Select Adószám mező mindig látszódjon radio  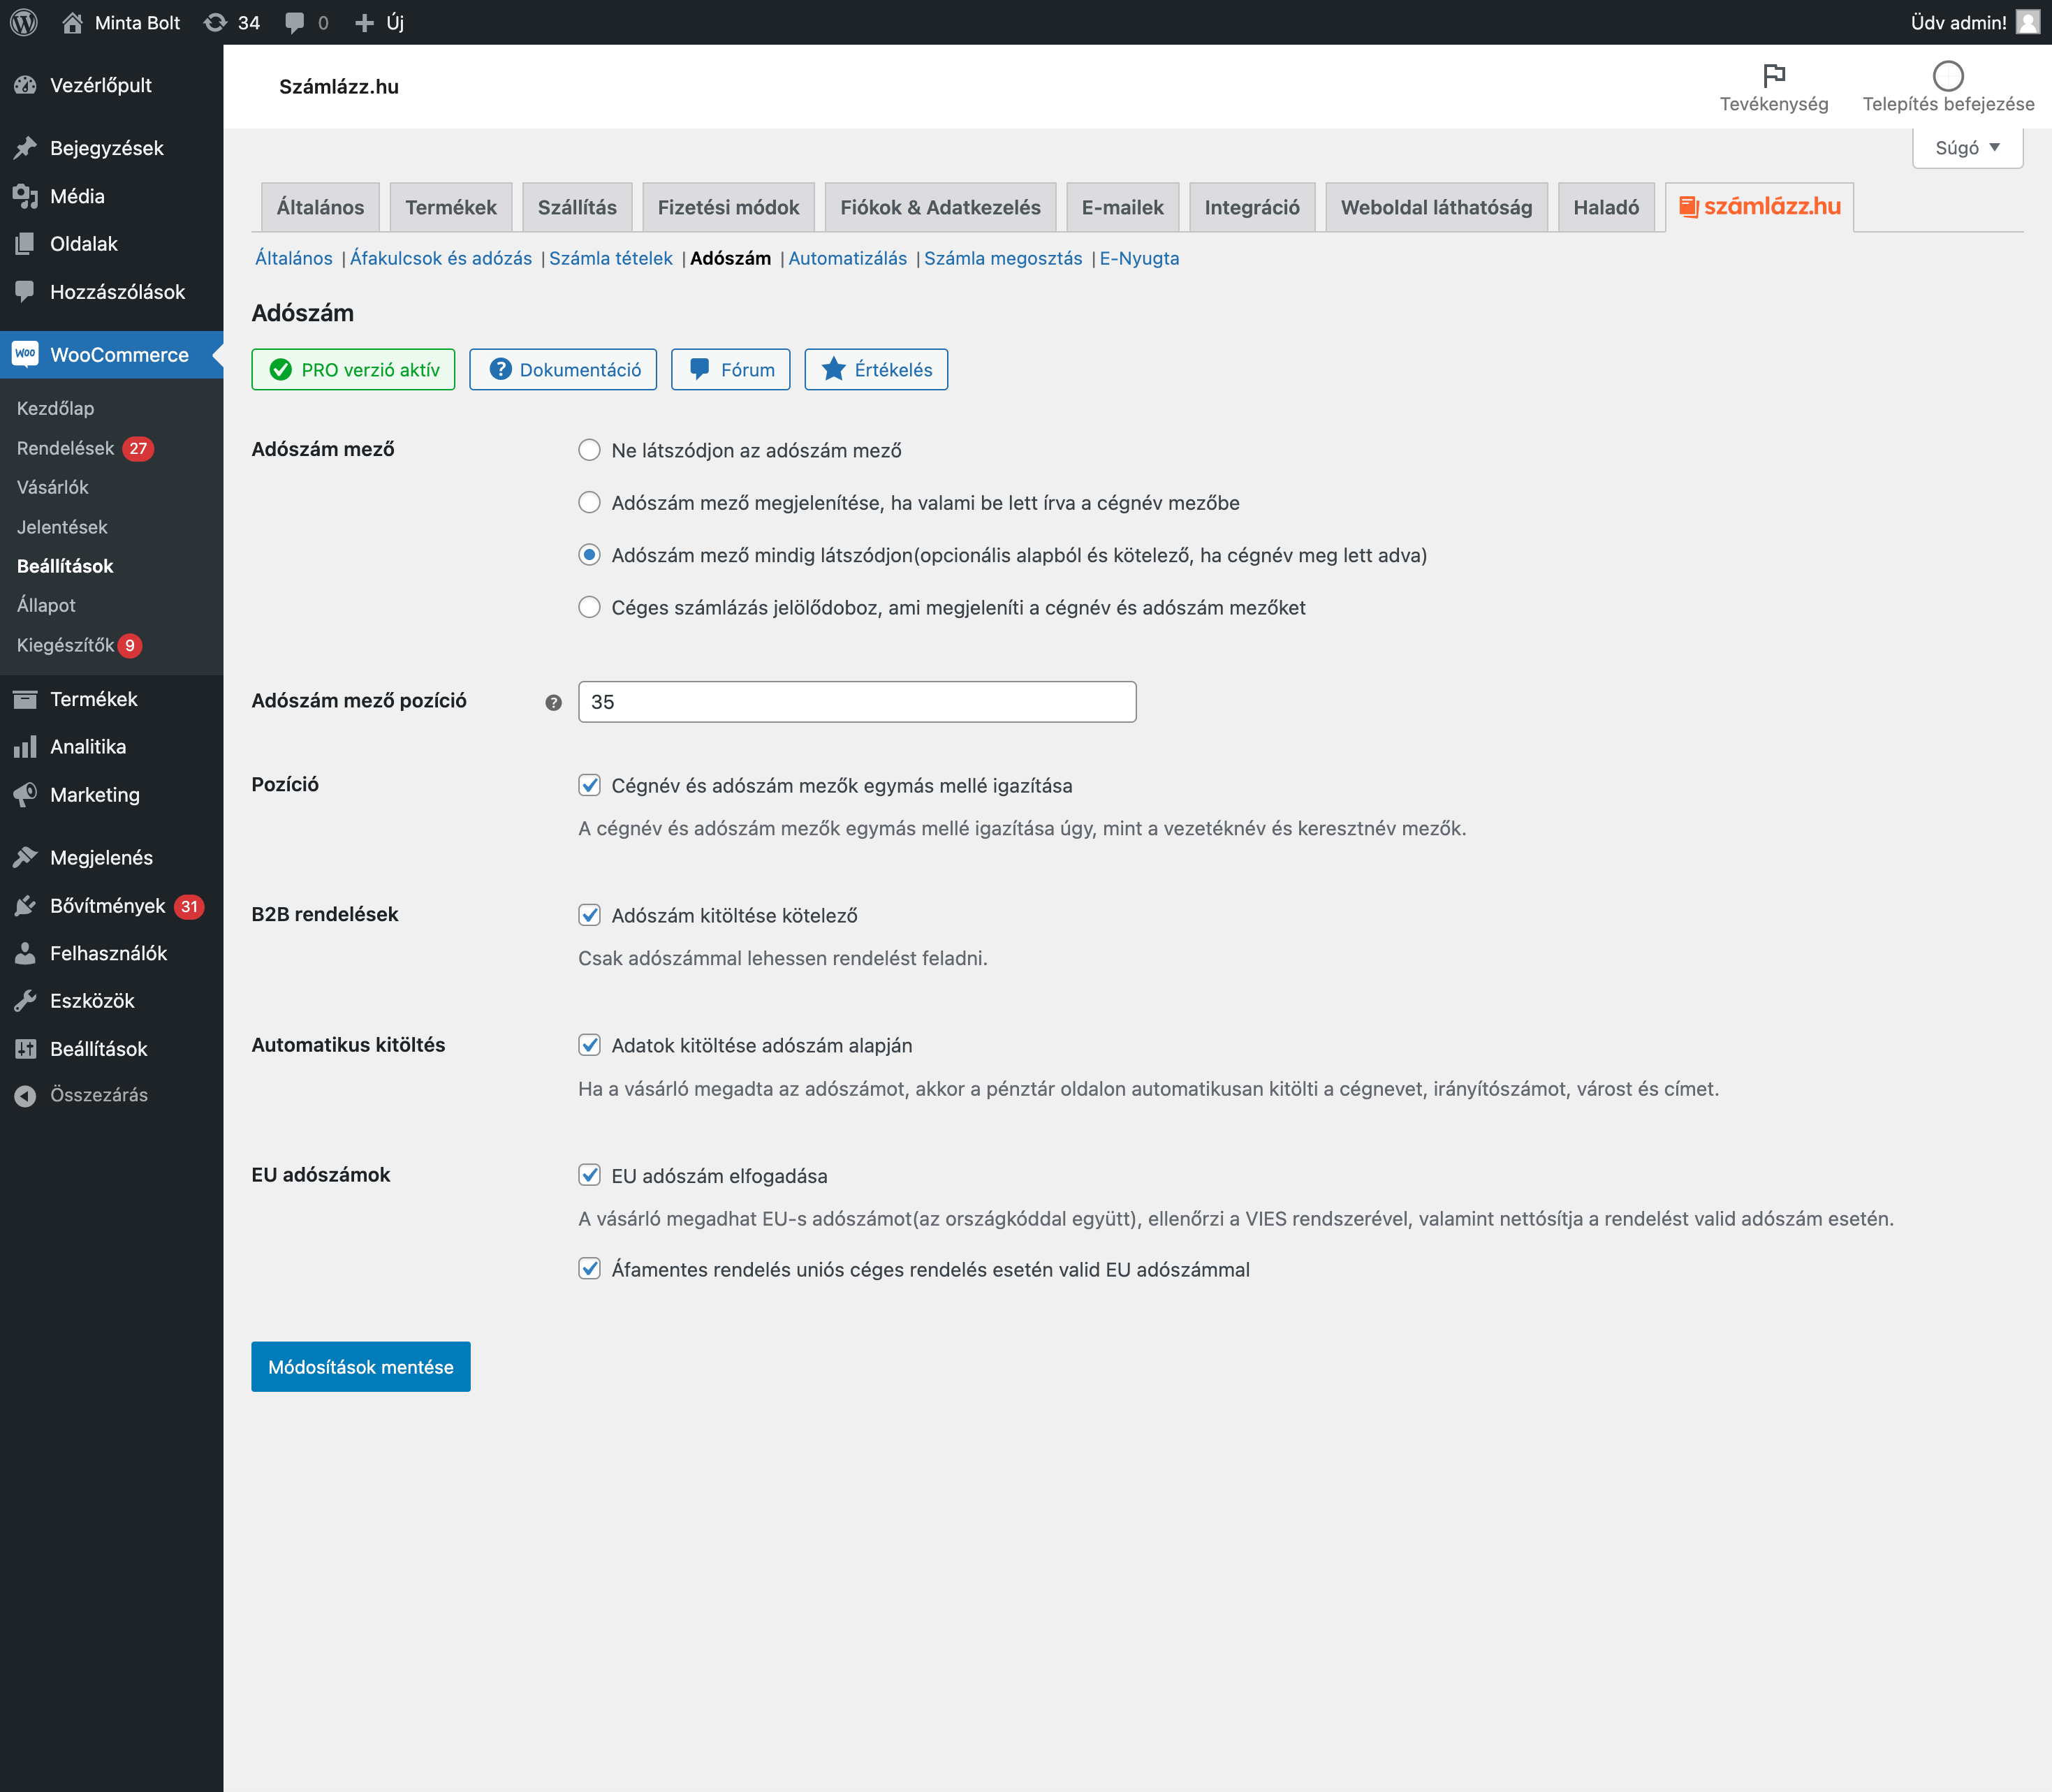590,555
